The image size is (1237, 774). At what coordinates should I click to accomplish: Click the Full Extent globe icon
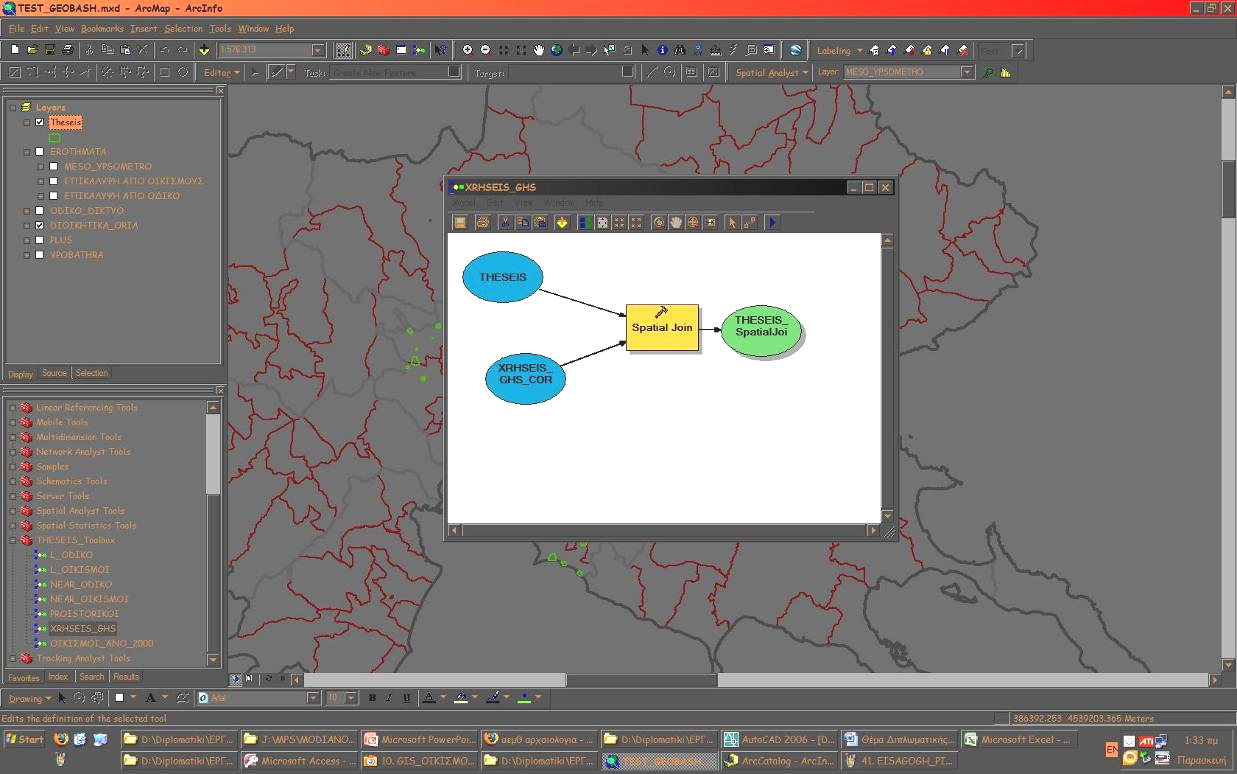point(556,50)
